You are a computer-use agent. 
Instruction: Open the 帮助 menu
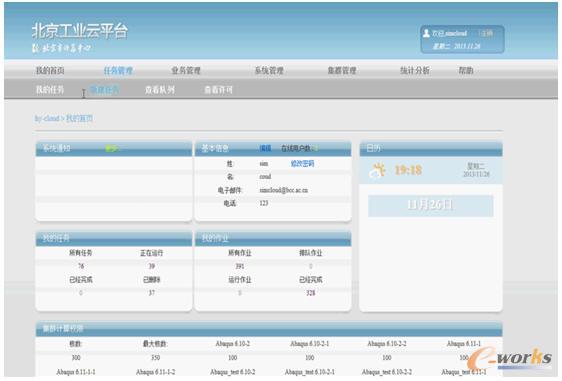click(x=466, y=70)
